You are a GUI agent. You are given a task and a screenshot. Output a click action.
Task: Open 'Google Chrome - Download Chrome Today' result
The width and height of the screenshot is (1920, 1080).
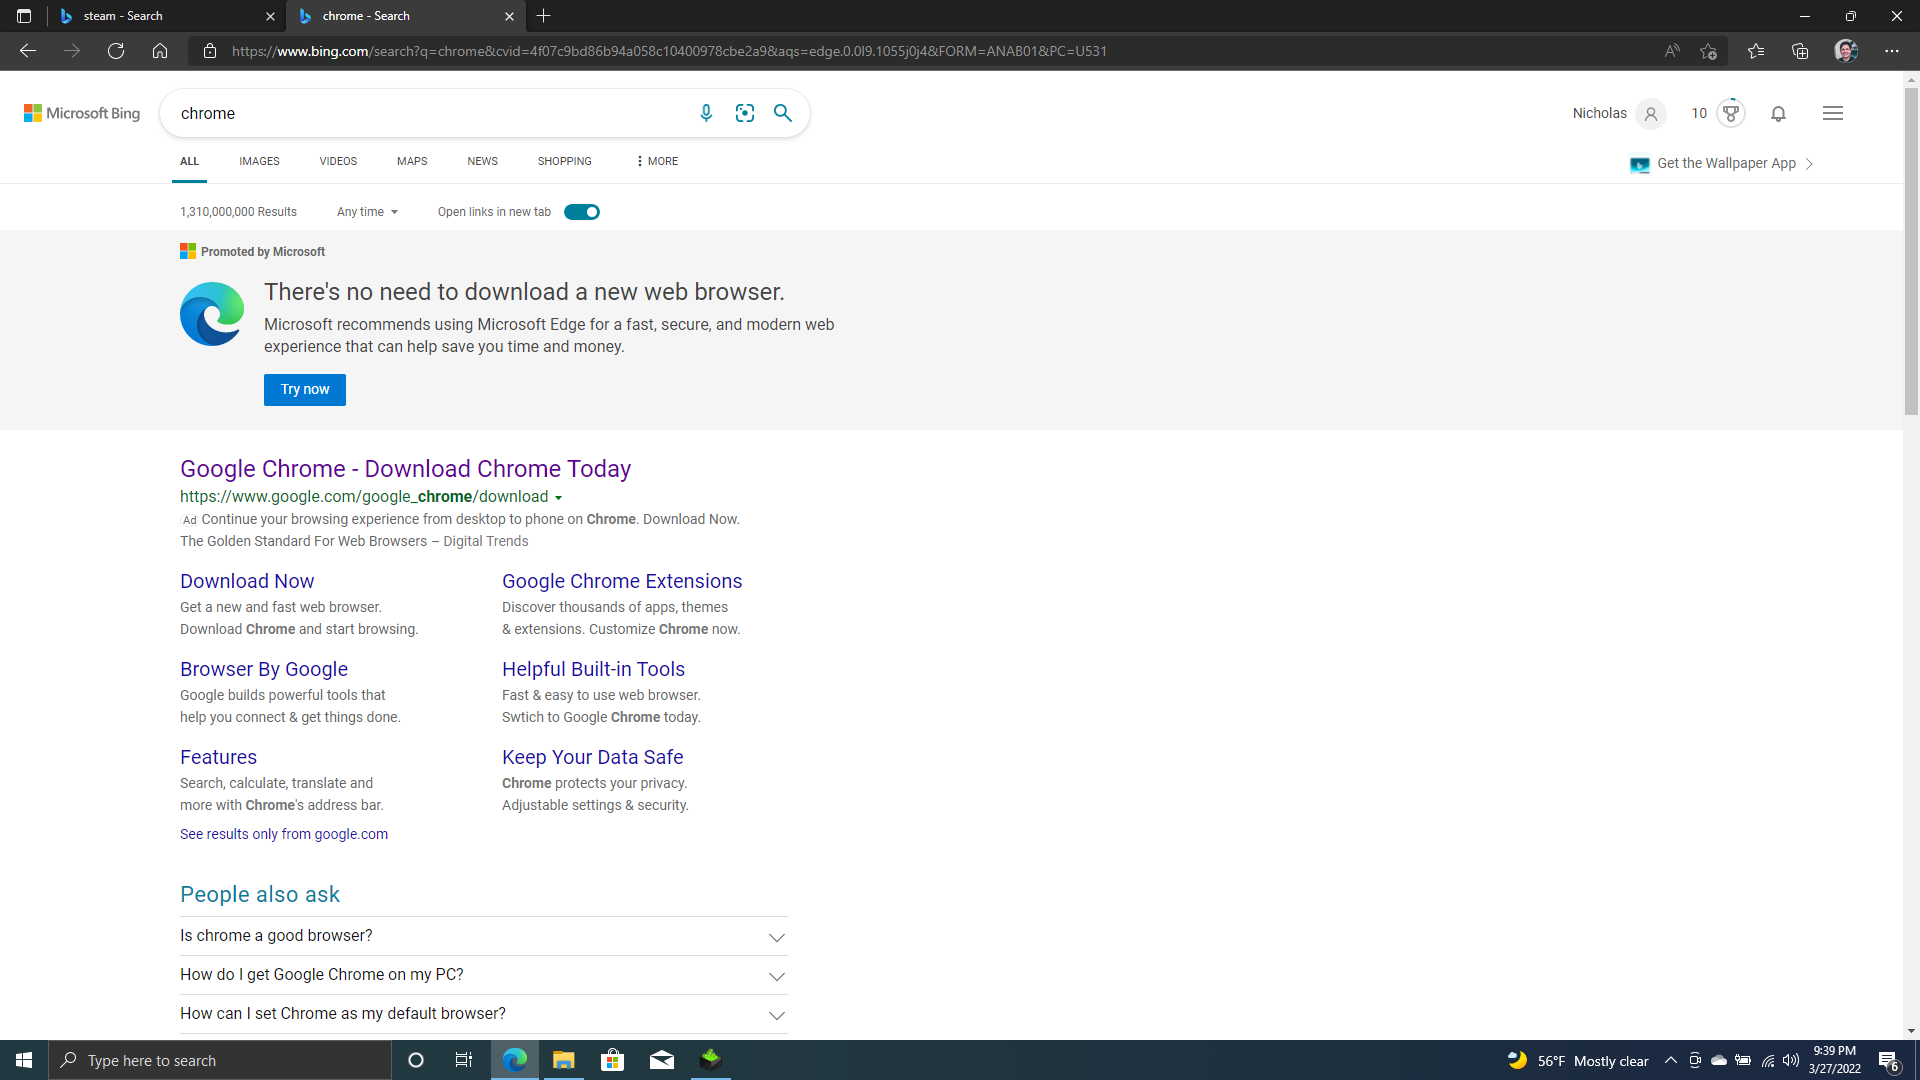(405, 469)
